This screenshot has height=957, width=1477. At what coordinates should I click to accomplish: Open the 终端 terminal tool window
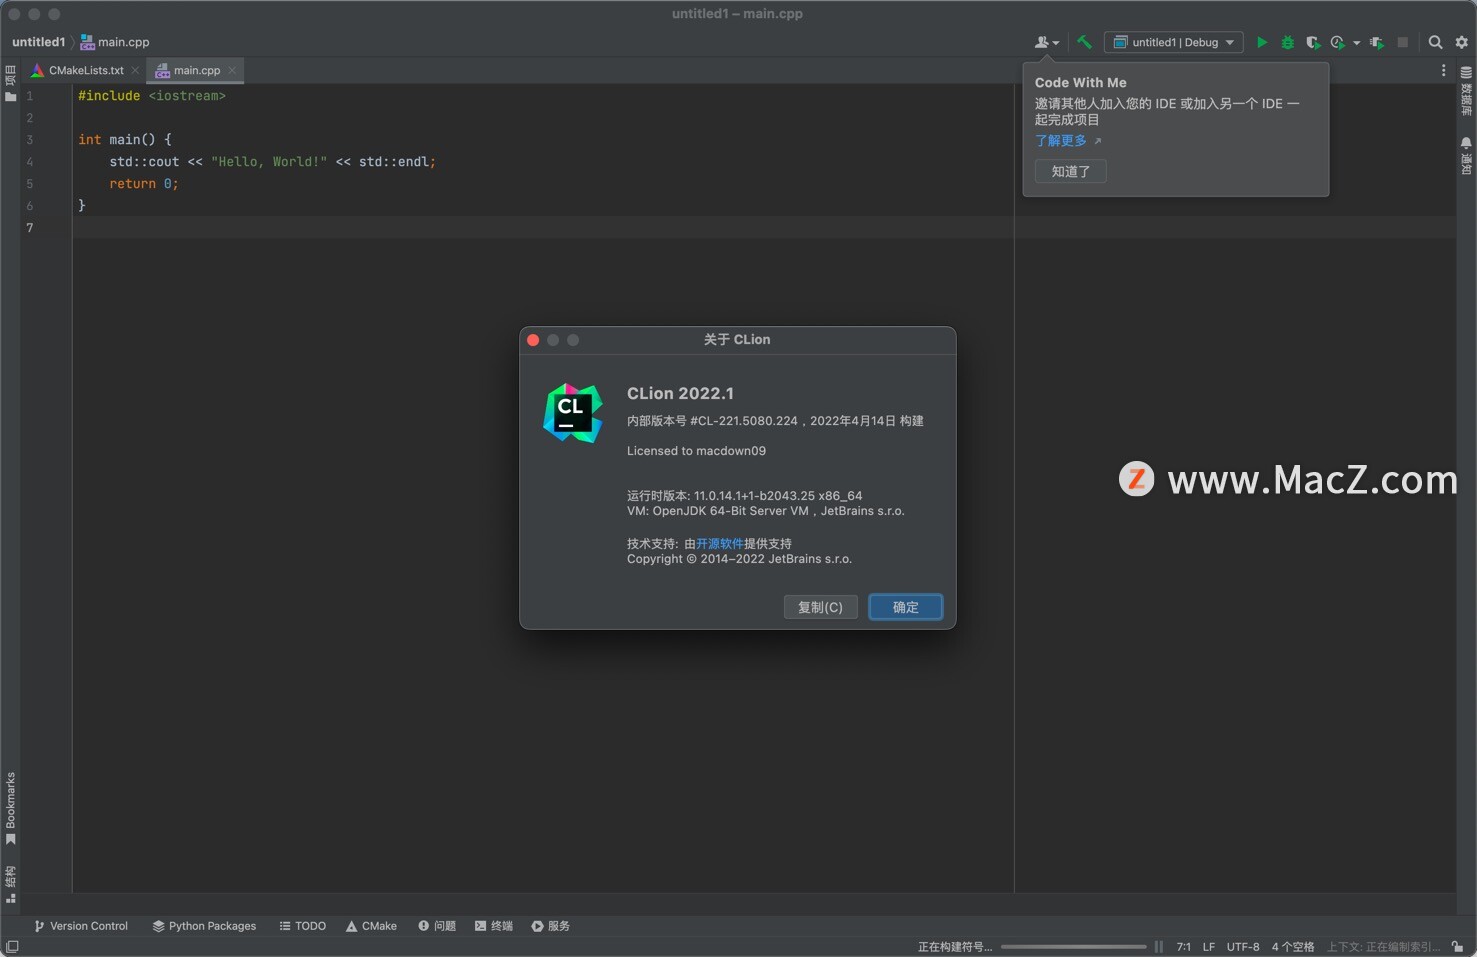tap(494, 926)
